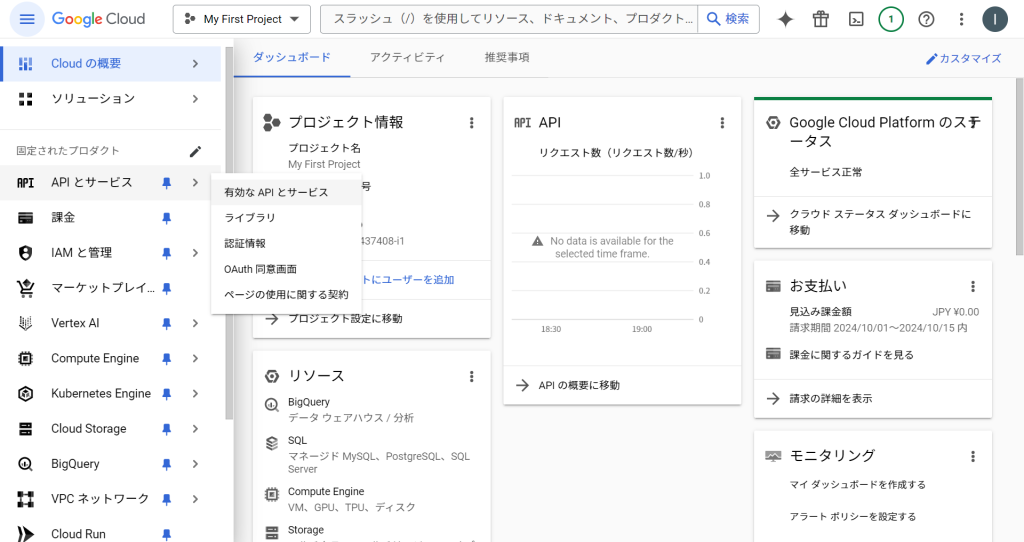The height and width of the screenshot is (542, 1024).
Task: Click the 検索 search button
Action: coord(728,20)
